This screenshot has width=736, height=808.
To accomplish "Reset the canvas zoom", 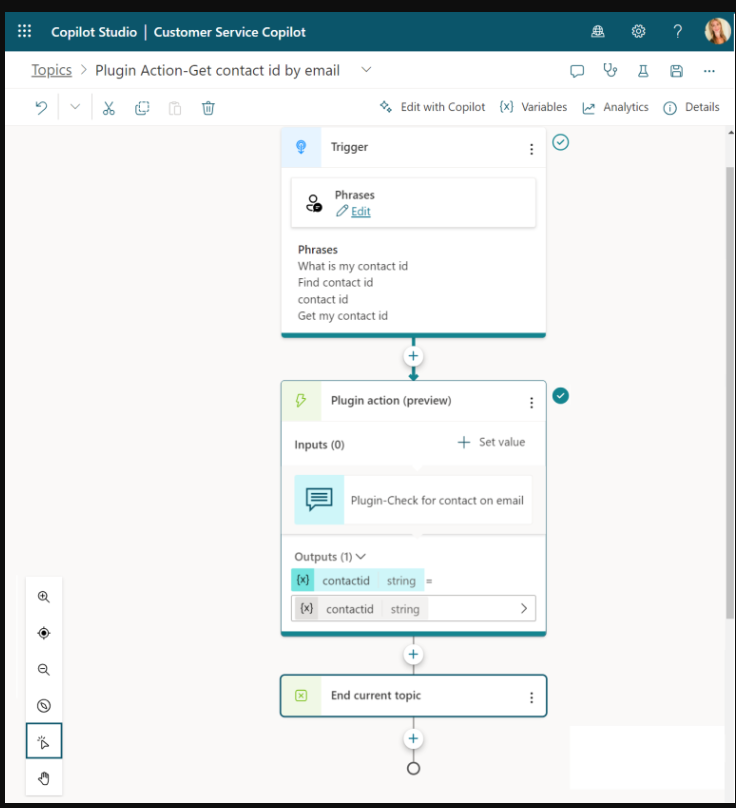I will (x=44, y=705).
